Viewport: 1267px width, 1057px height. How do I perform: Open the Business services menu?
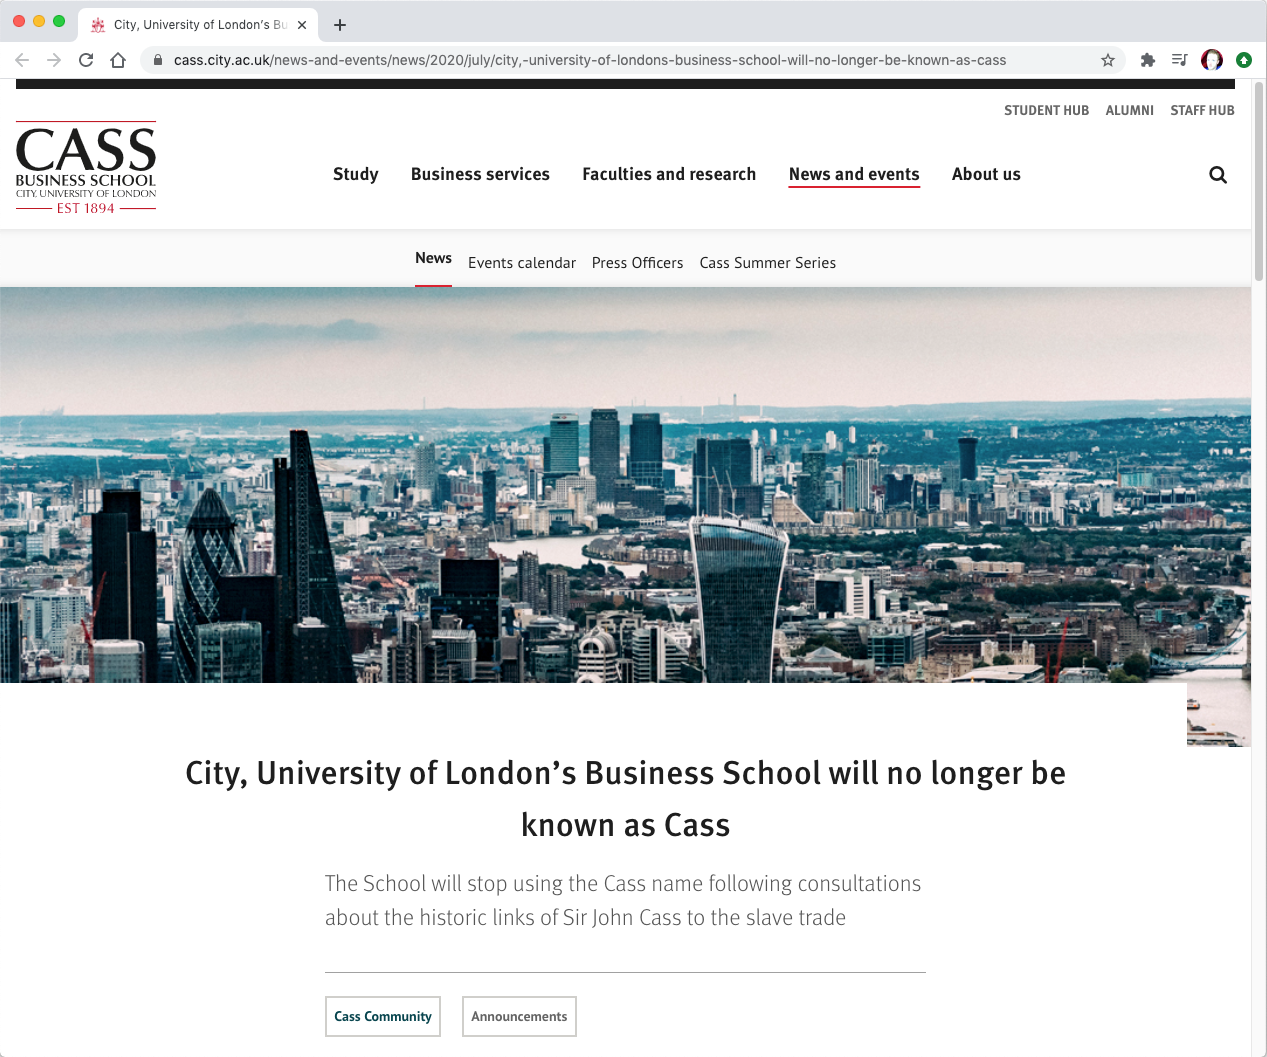coord(480,174)
